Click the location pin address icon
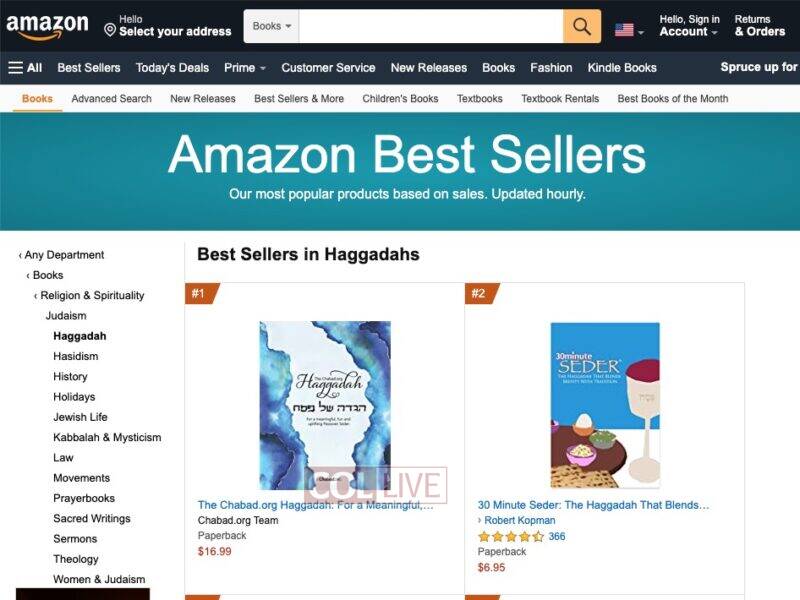The width and height of the screenshot is (800, 600). pyautogui.click(x=110, y=30)
